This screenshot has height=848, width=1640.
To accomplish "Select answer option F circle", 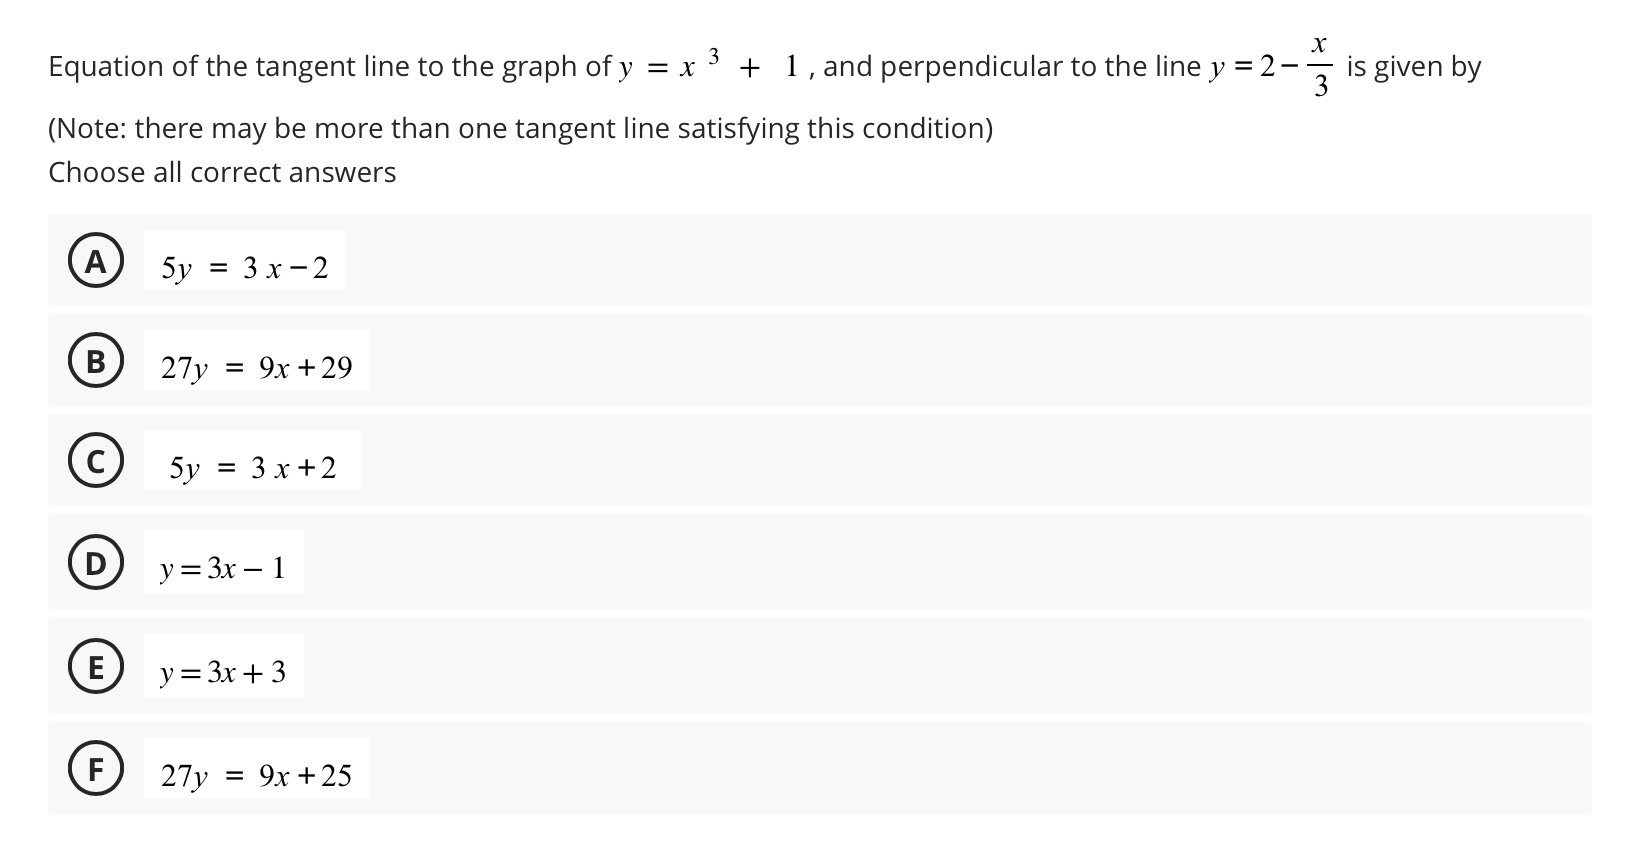I will point(96,770).
